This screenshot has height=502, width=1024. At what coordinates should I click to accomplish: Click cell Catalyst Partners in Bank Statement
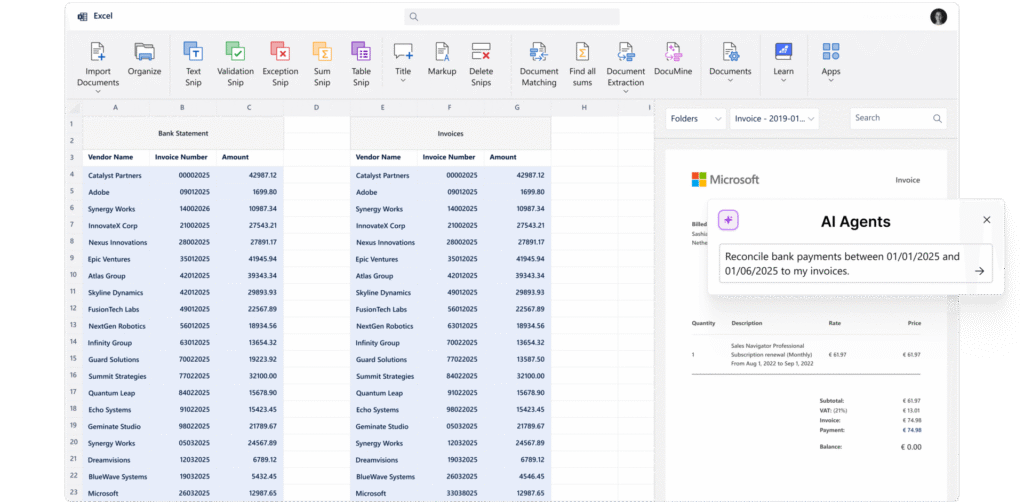(116, 176)
